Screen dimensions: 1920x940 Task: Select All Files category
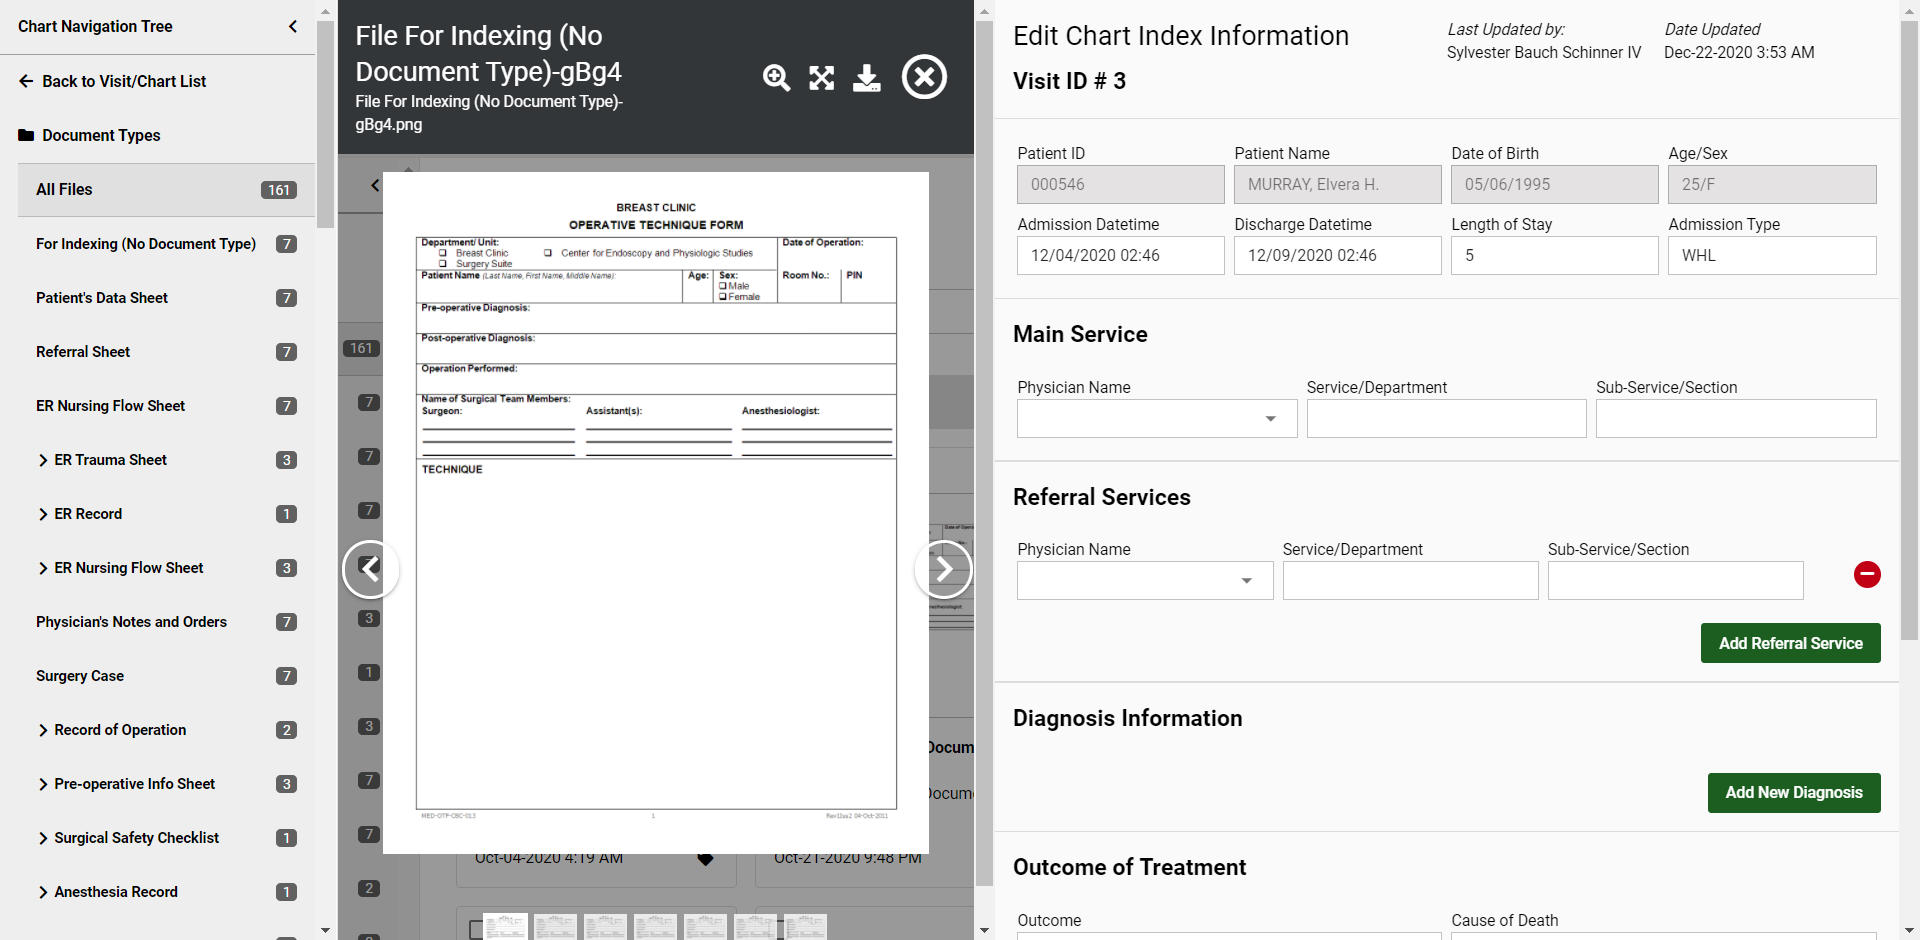pos(166,190)
